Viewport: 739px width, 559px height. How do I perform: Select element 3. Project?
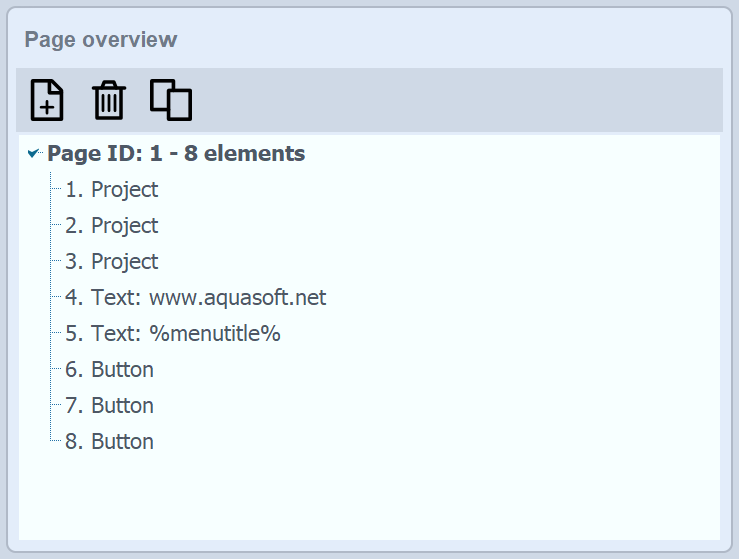(x=112, y=262)
